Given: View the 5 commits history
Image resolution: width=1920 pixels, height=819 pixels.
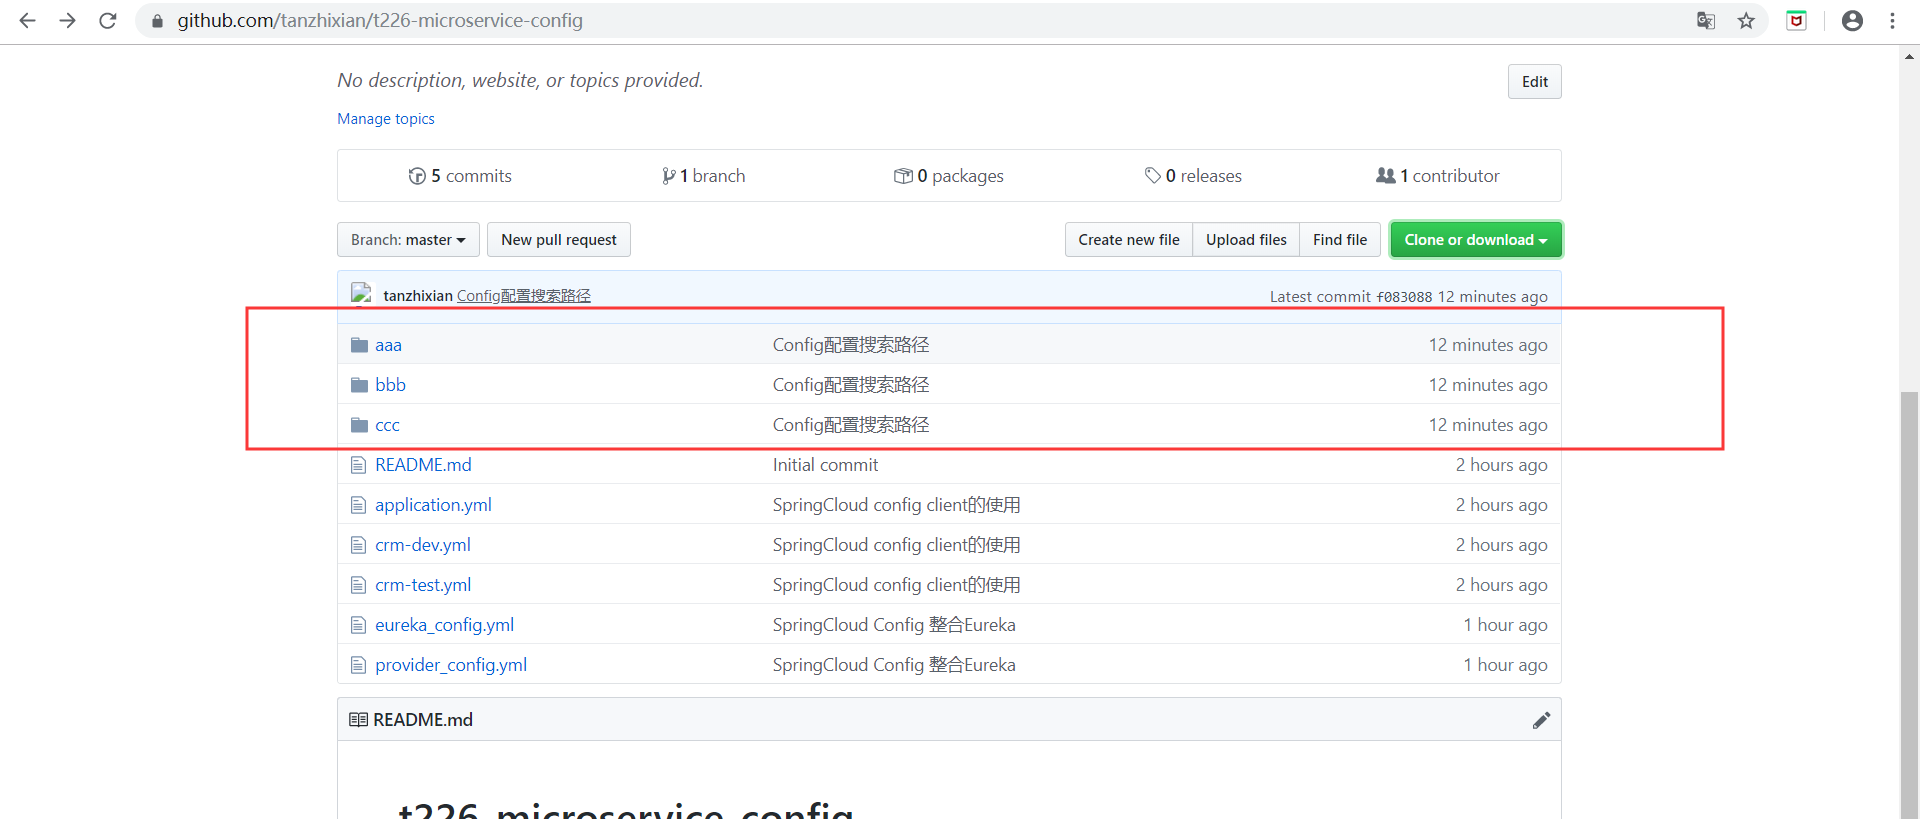Looking at the screenshot, I should [x=460, y=176].
